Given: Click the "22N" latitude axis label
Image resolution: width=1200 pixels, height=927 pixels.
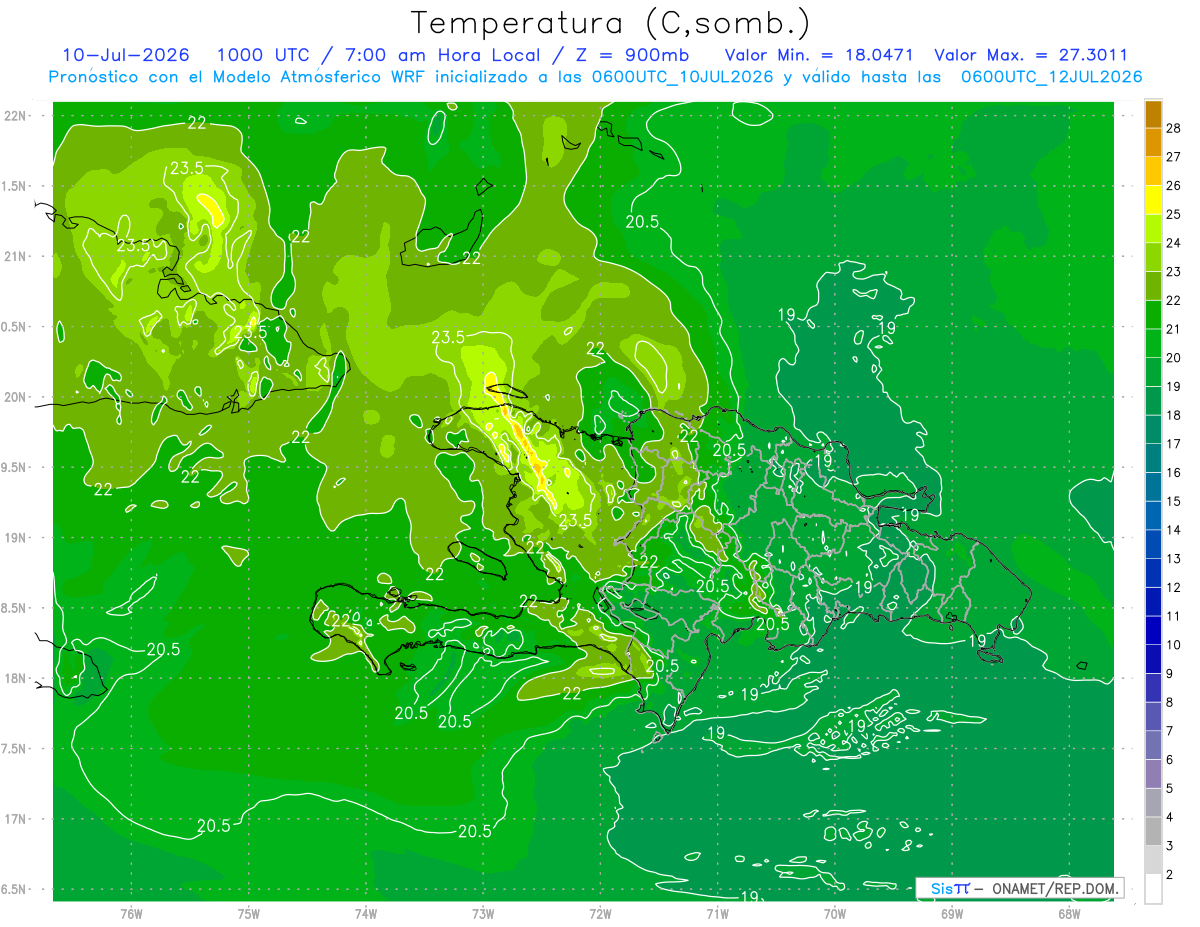Looking at the screenshot, I should pos(15,116).
